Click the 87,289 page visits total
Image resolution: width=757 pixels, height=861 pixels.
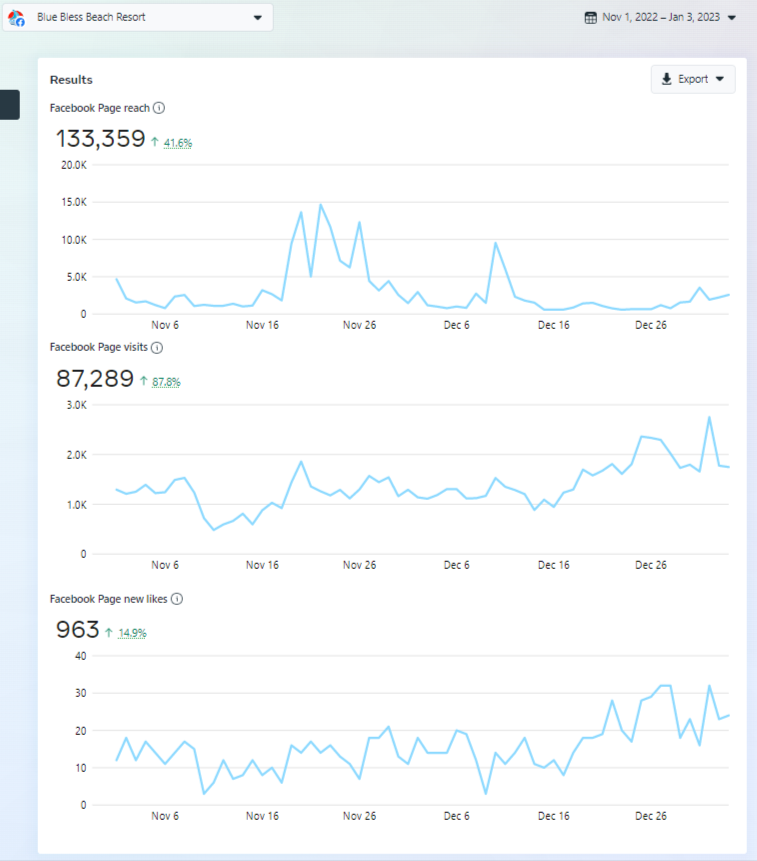coord(95,378)
